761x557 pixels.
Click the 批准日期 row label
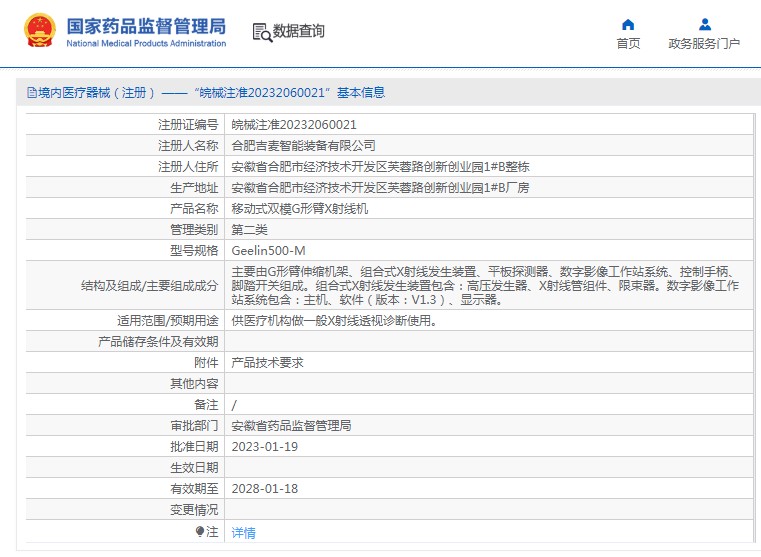tap(194, 446)
